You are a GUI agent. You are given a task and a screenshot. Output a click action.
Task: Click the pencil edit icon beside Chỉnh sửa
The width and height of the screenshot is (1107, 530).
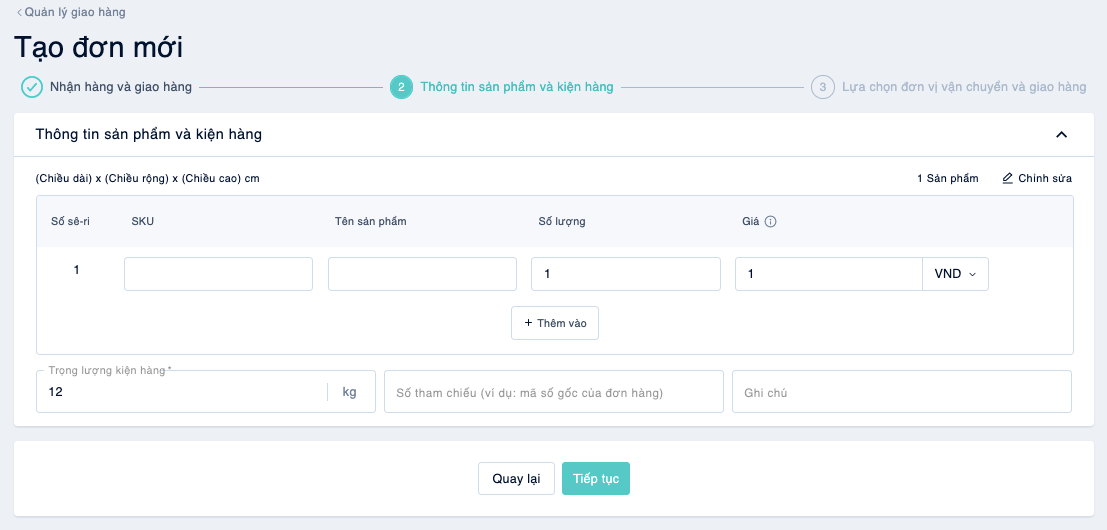[x=1007, y=178]
